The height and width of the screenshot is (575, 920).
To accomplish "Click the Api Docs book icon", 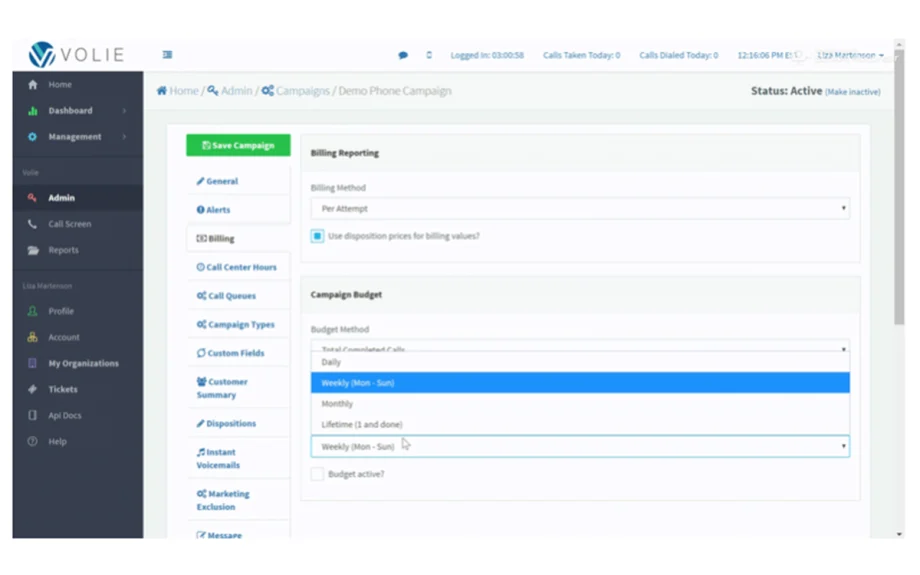I will click(33, 415).
